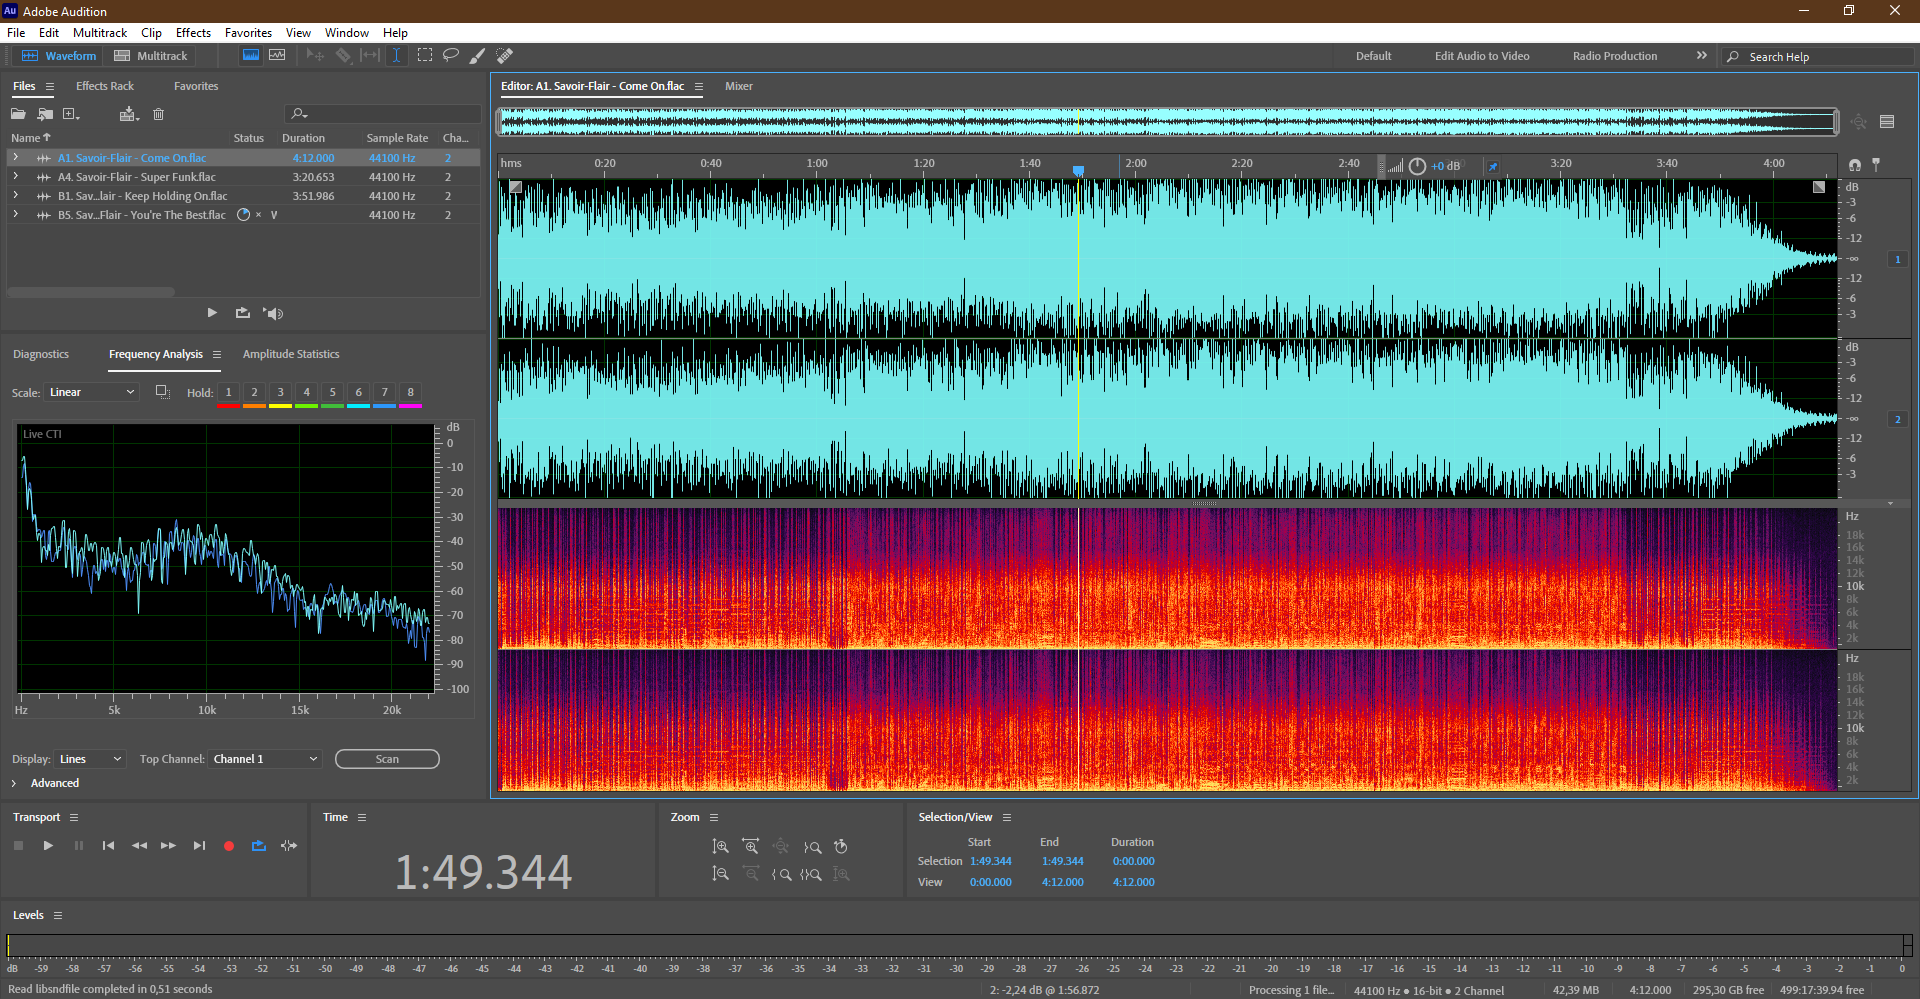Toggle channel 1 enable button
The height and width of the screenshot is (999, 1920).
pyautogui.click(x=1897, y=259)
